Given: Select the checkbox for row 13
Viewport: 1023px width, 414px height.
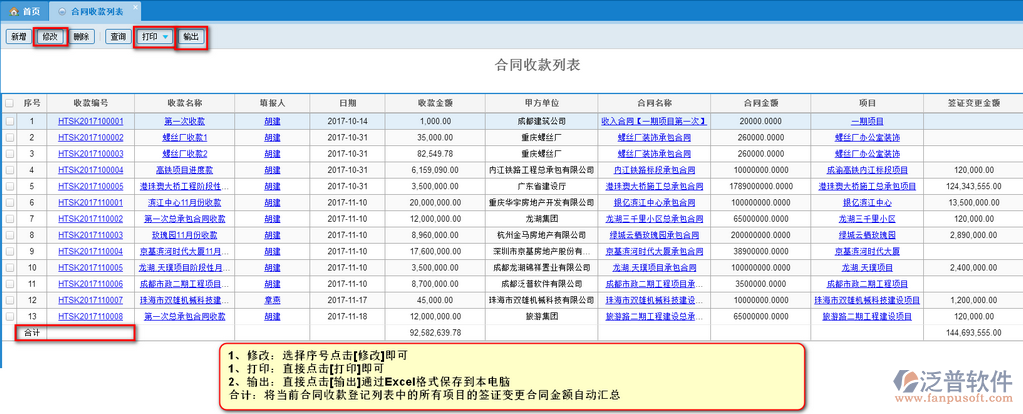Looking at the screenshot, I should [10, 316].
